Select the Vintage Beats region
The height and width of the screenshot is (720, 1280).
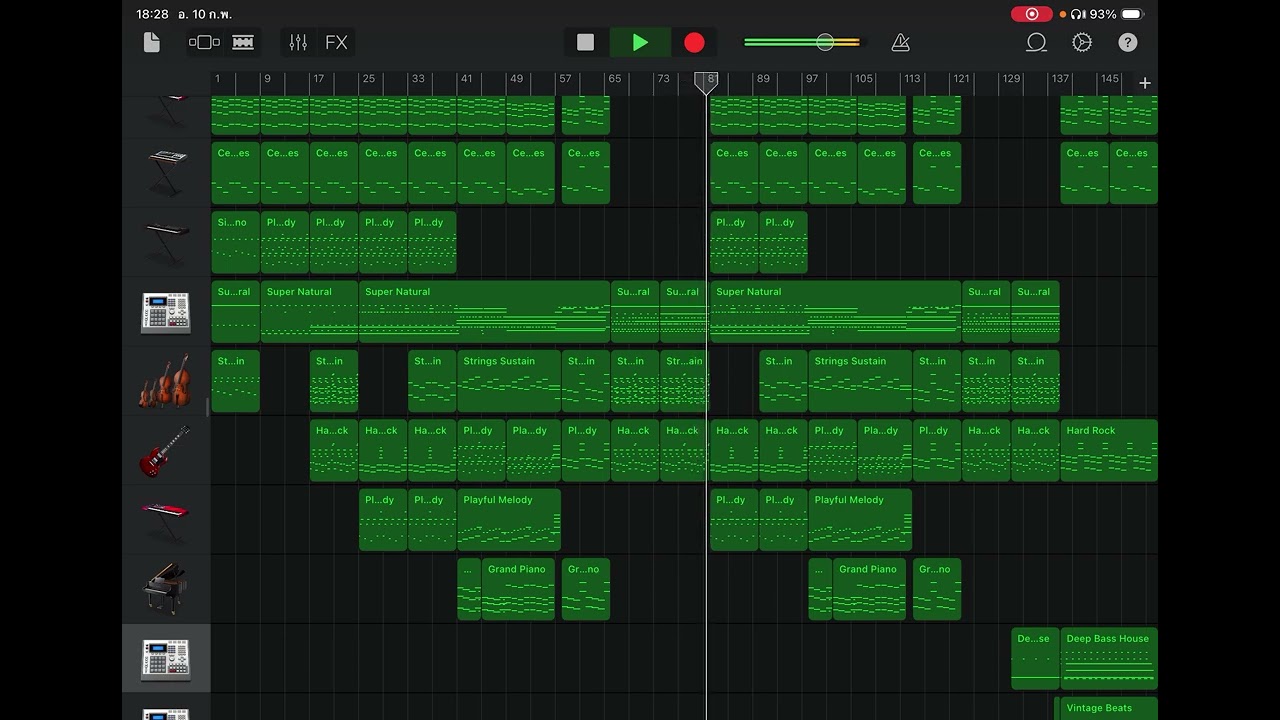click(x=1108, y=709)
